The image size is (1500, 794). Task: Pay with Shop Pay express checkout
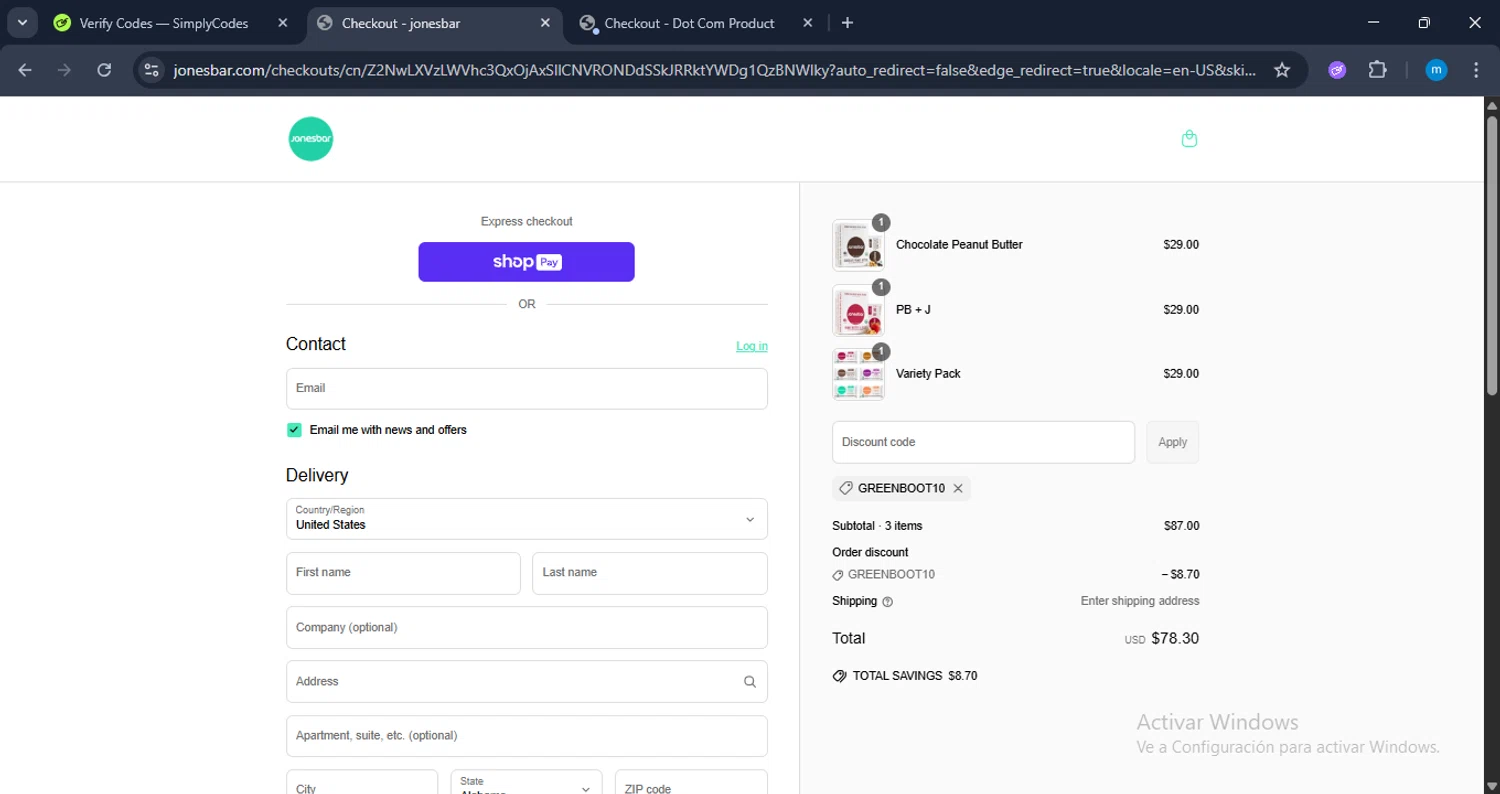(526, 262)
